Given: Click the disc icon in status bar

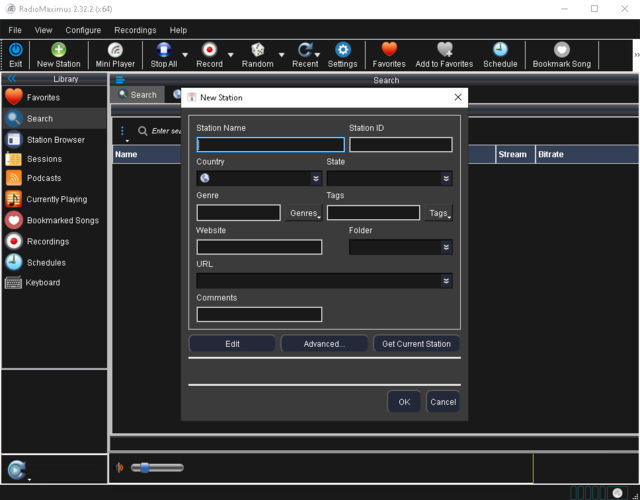Looking at the screenshot, I should point(617,493).
